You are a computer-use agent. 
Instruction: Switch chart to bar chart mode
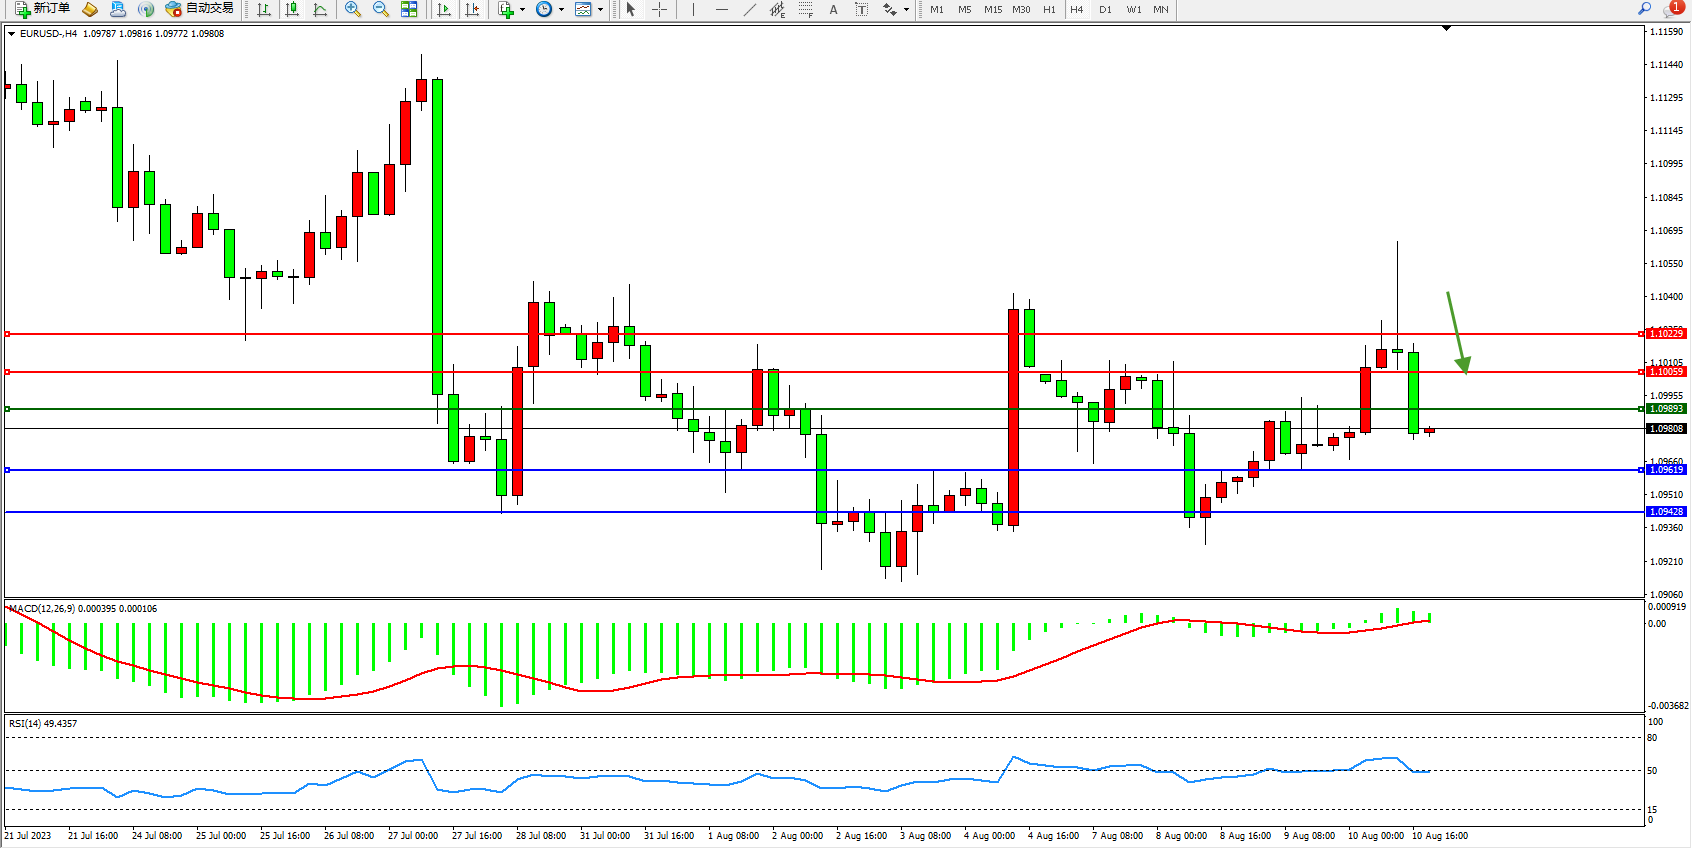click(x=264, y=9)
